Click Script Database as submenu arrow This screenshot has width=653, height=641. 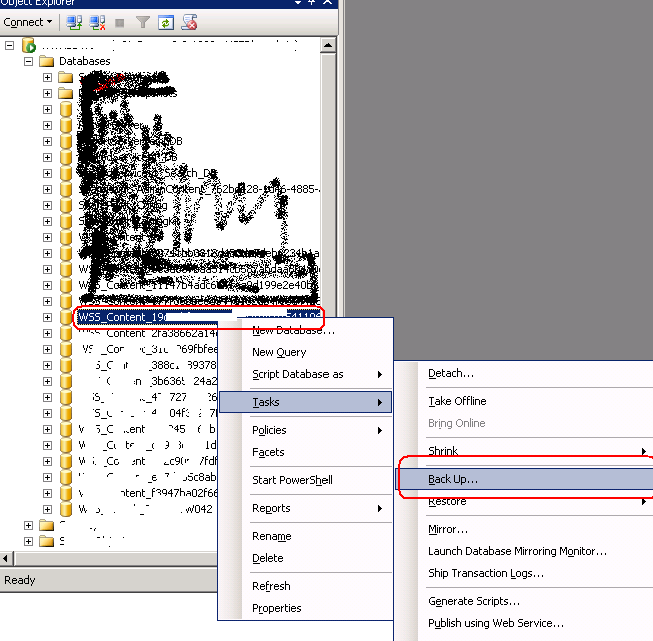[x=380, y=374]
